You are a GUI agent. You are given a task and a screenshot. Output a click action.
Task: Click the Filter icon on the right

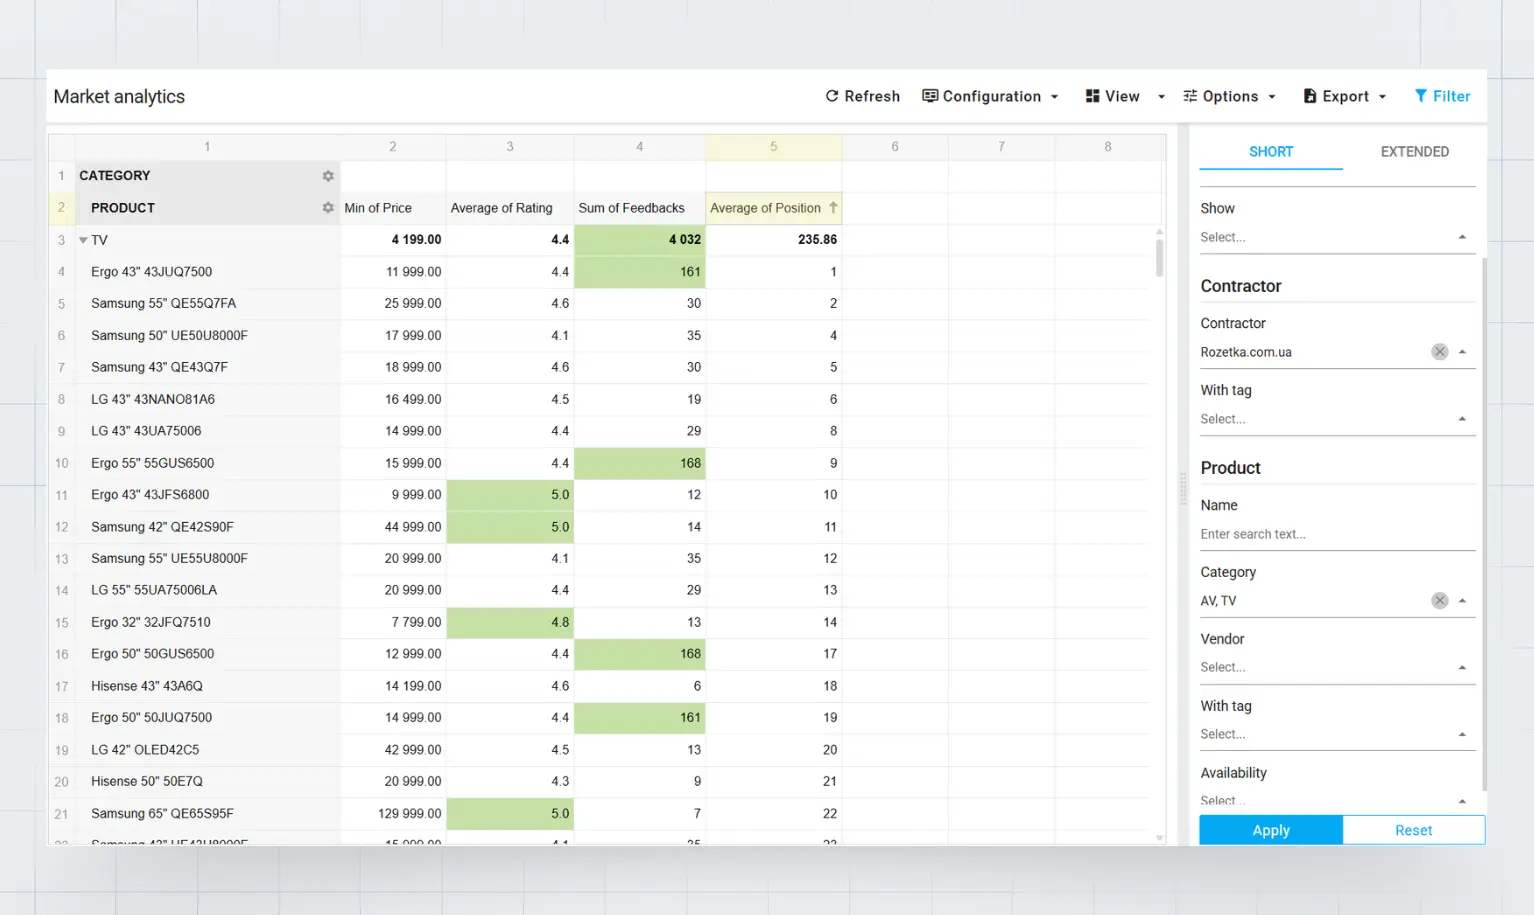[x=1421, y=96]
